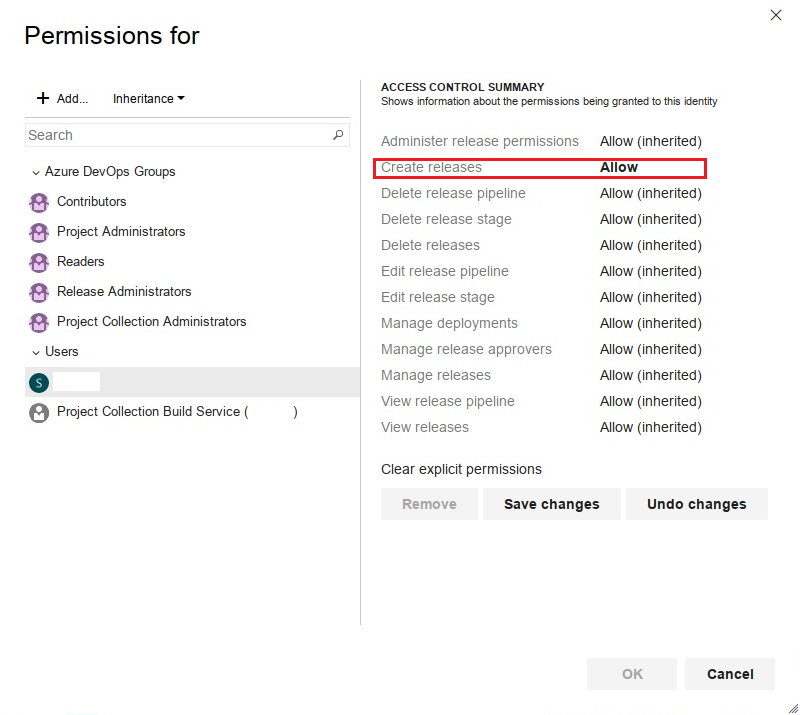The image size is (800, 715).
Task: Open the Inheritance dropdown menu
Action: [x=149, y=99]
